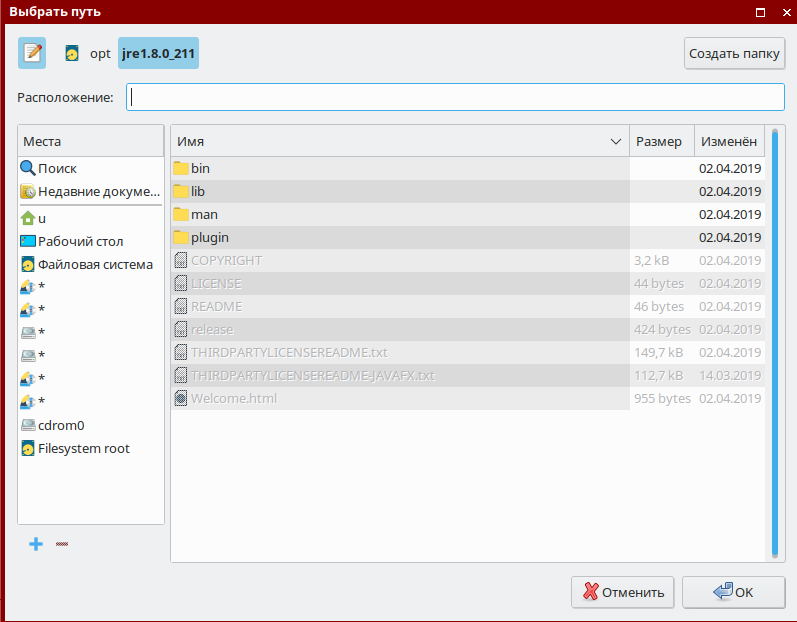This screenshot has width=797, height=622.
Task: Add bookmark with the plus icon
Action: [36, 544]
